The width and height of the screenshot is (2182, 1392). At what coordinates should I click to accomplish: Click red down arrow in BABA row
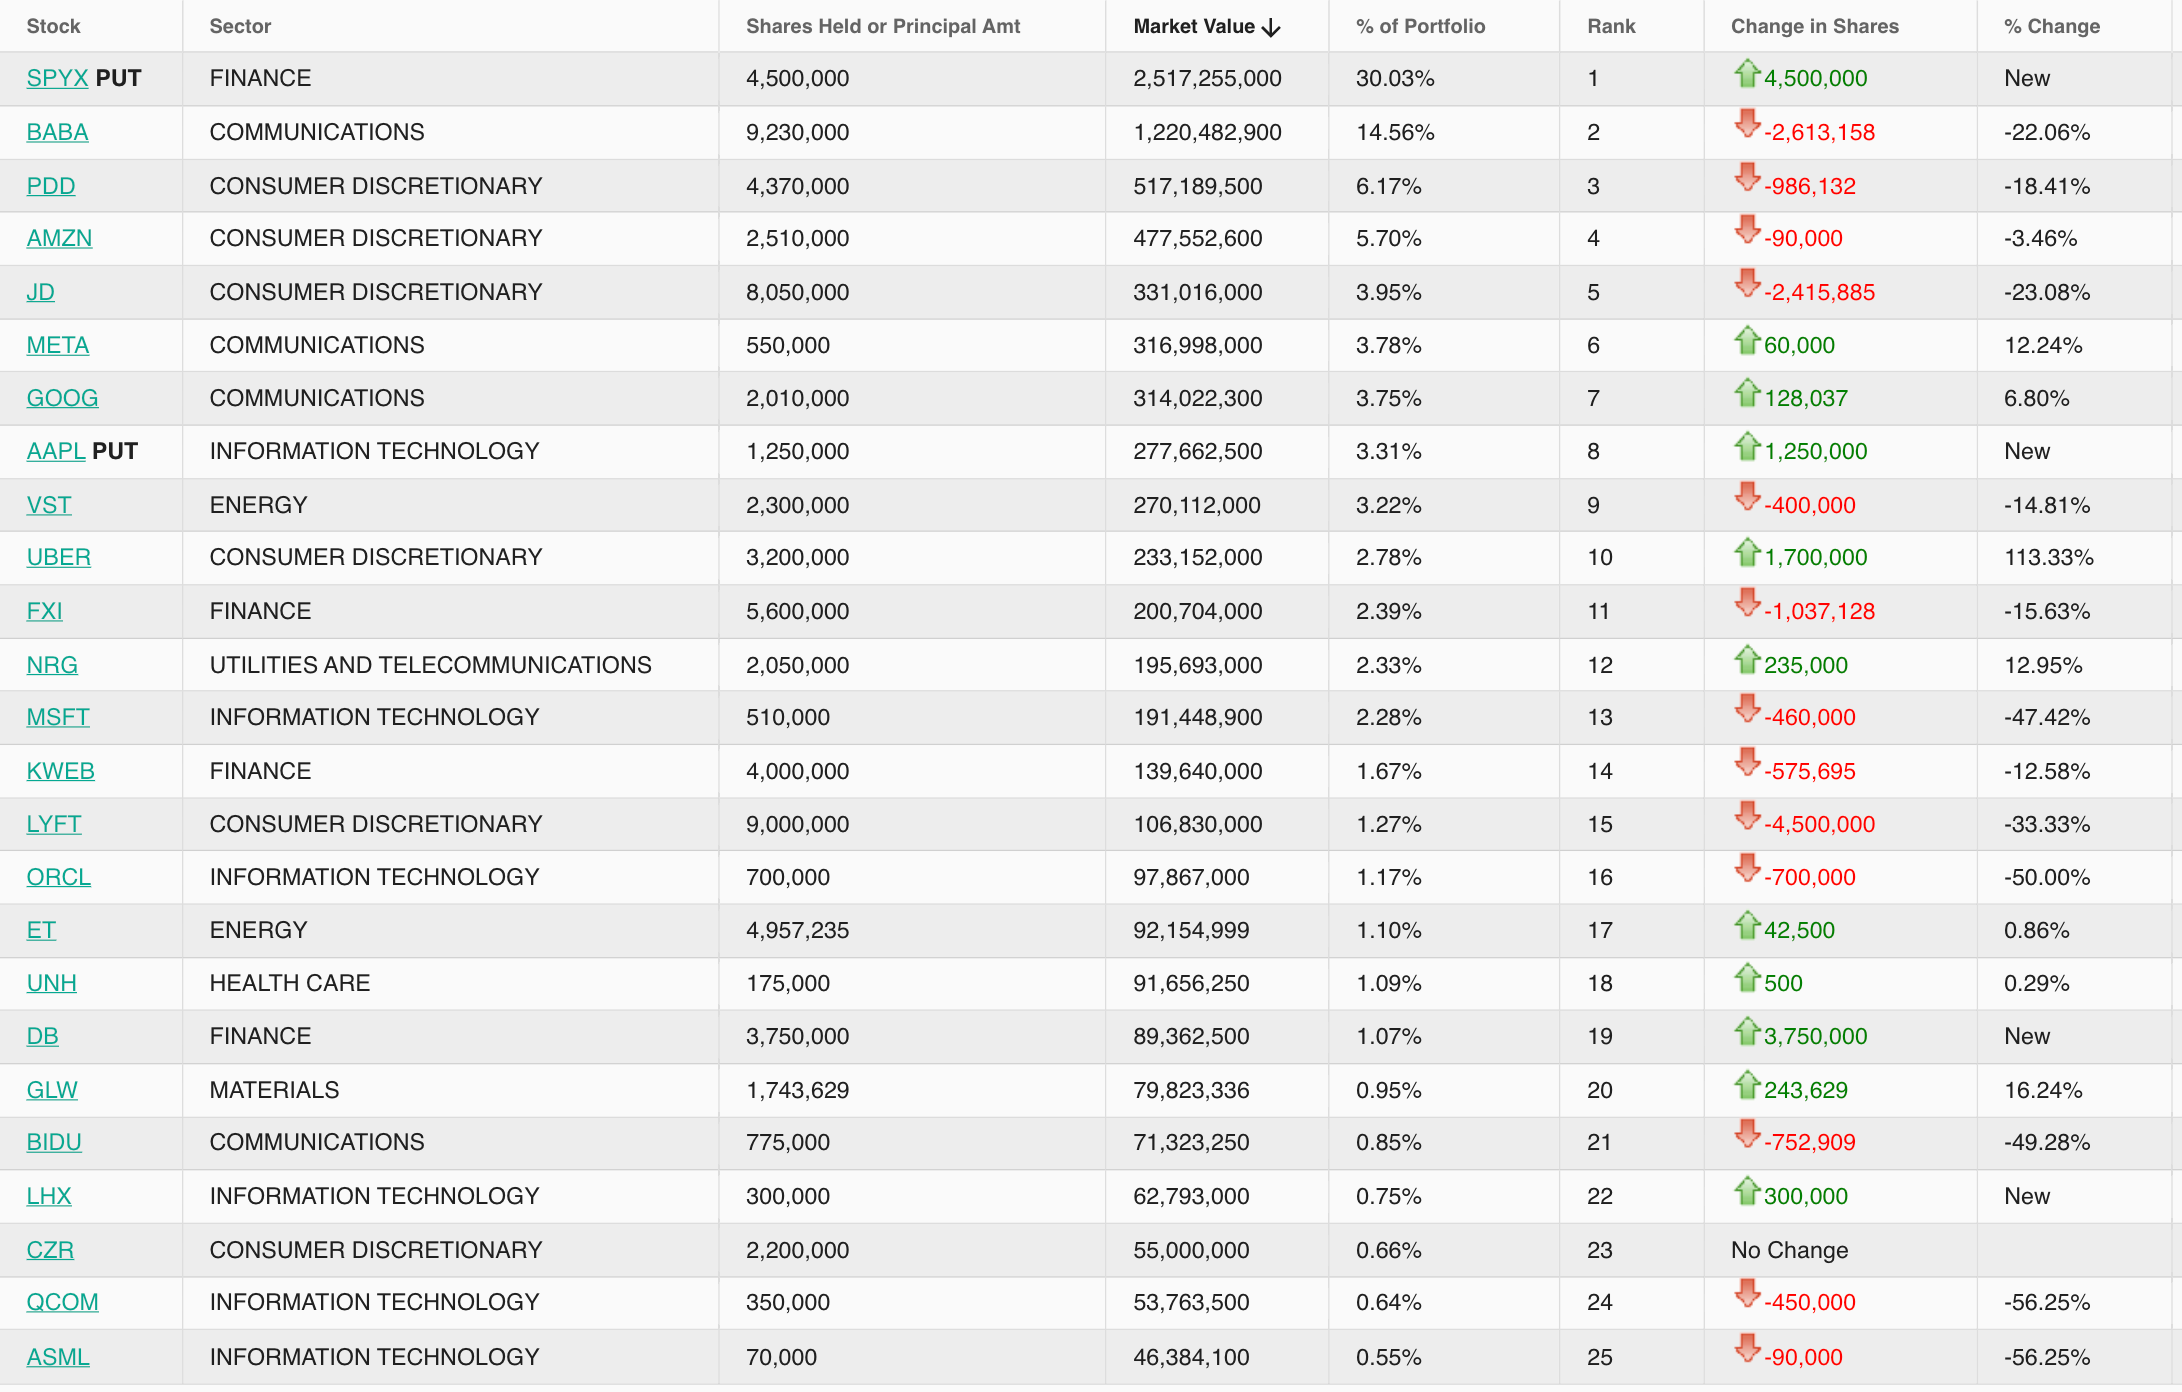1747,124
